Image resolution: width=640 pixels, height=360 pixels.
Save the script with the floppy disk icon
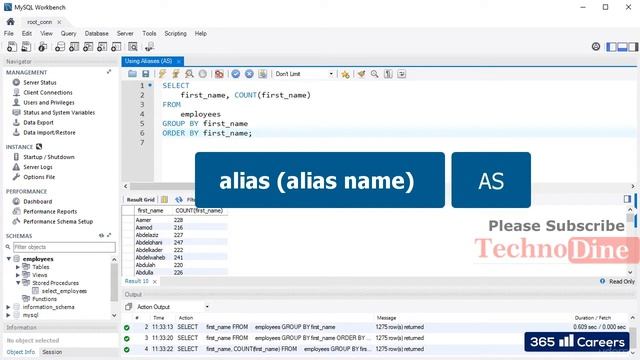click(146, 74)
